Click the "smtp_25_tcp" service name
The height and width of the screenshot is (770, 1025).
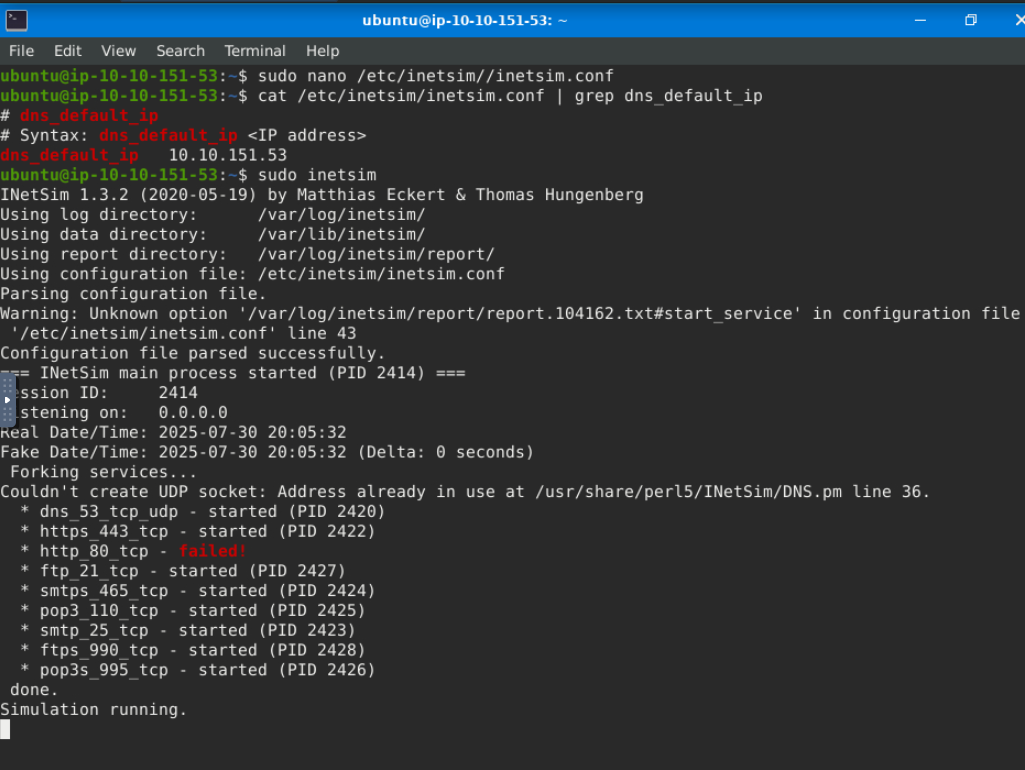[94, 631]
